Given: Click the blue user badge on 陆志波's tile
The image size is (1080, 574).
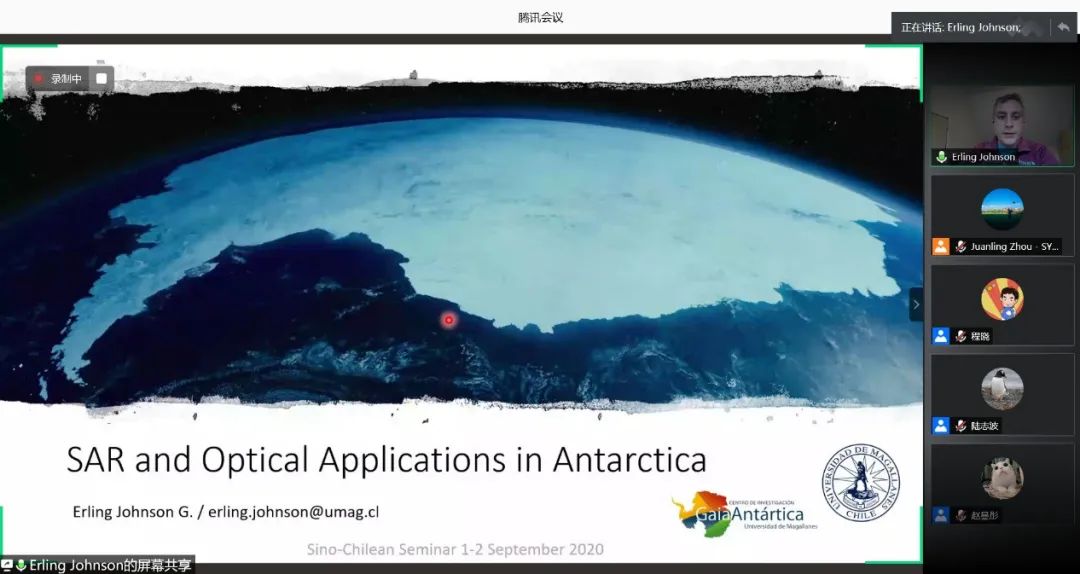Looking at the screenshot, I should (940, 425).
